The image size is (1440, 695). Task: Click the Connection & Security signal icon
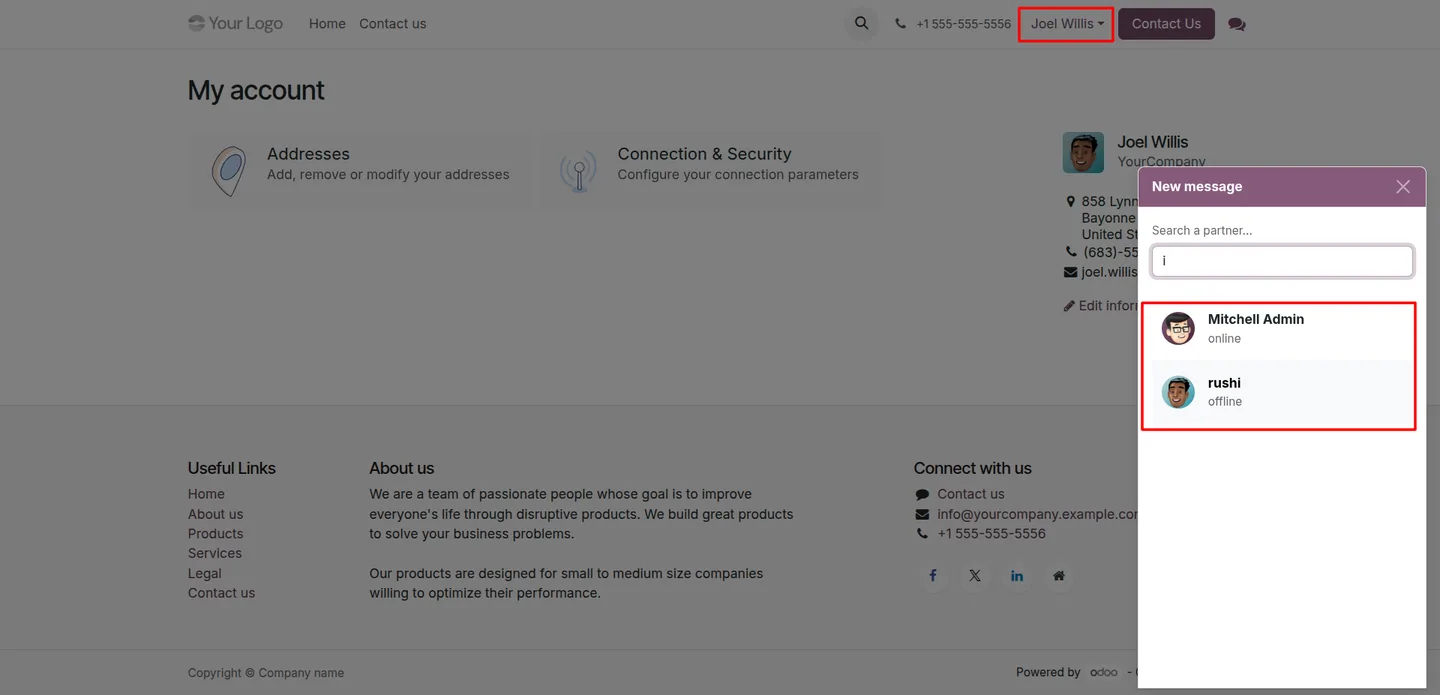pos(579,171)
